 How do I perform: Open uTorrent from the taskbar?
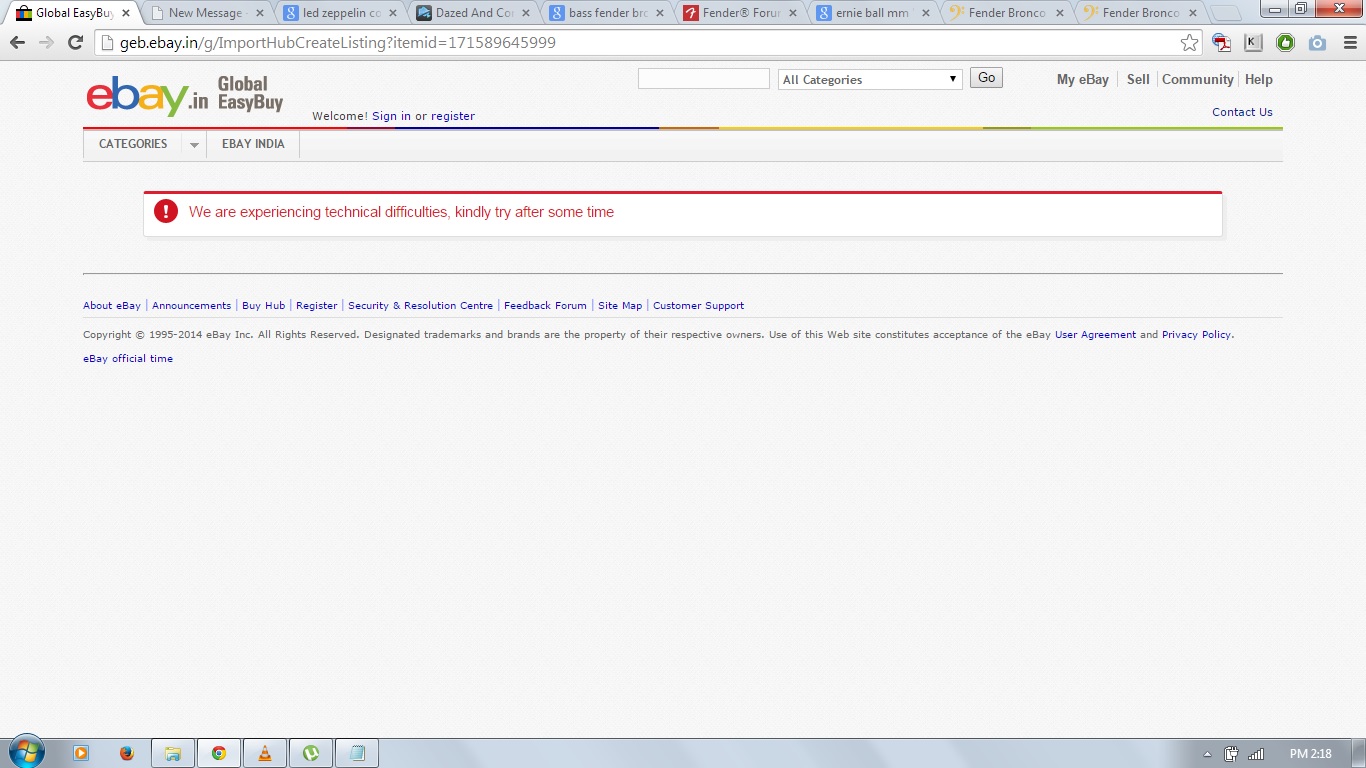click(x=311, y=753)
